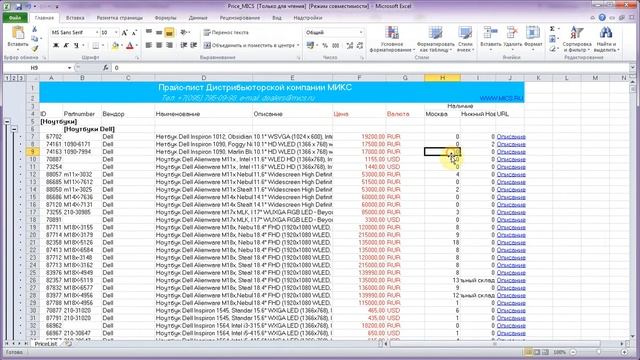Click the Copy icon in the clipboard group

tap(35, 39)
